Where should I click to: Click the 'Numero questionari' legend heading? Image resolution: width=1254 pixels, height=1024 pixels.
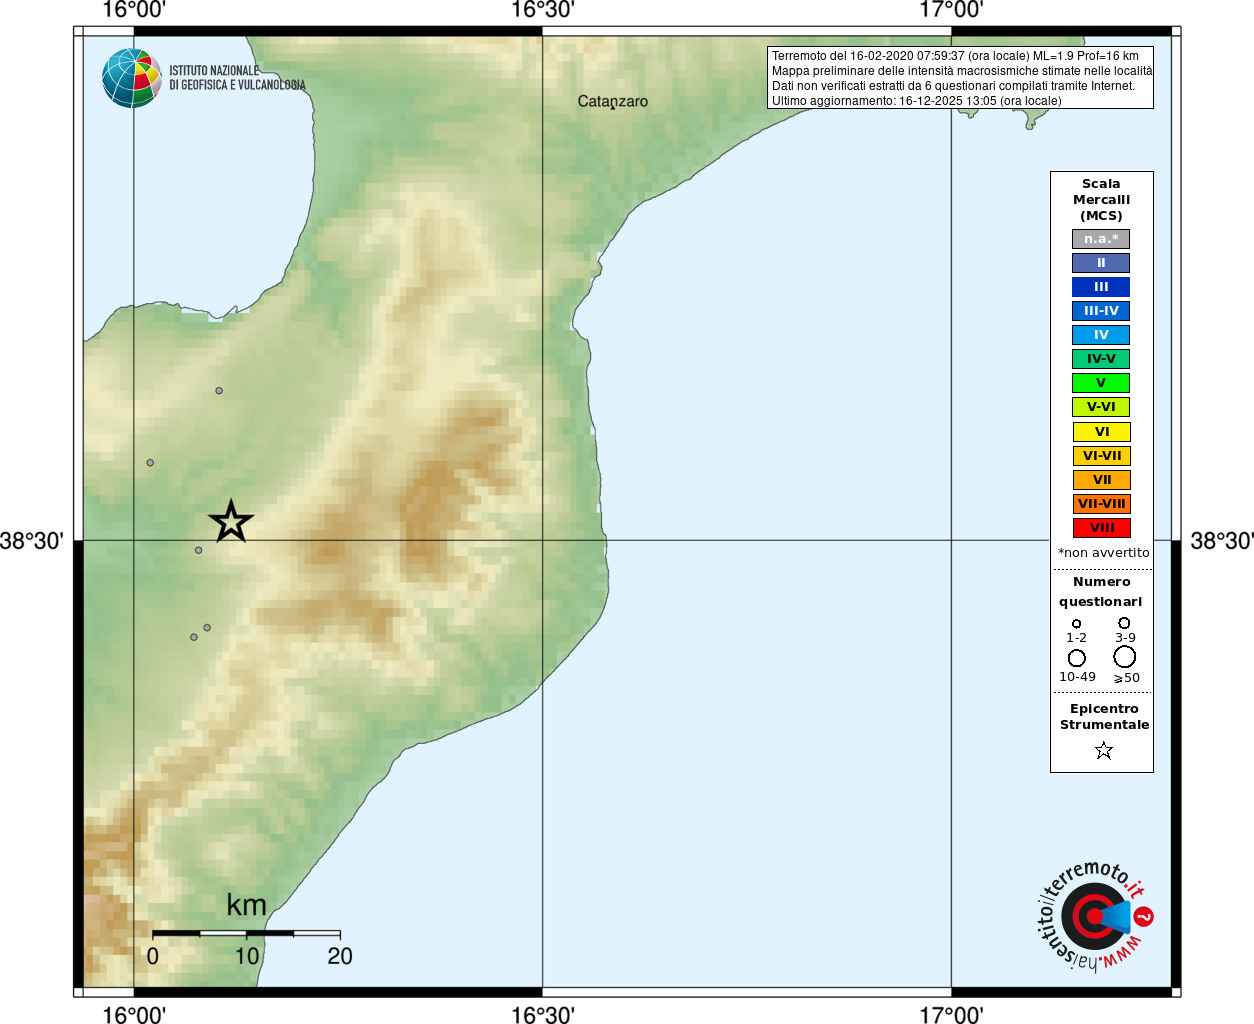(1101, 592)
